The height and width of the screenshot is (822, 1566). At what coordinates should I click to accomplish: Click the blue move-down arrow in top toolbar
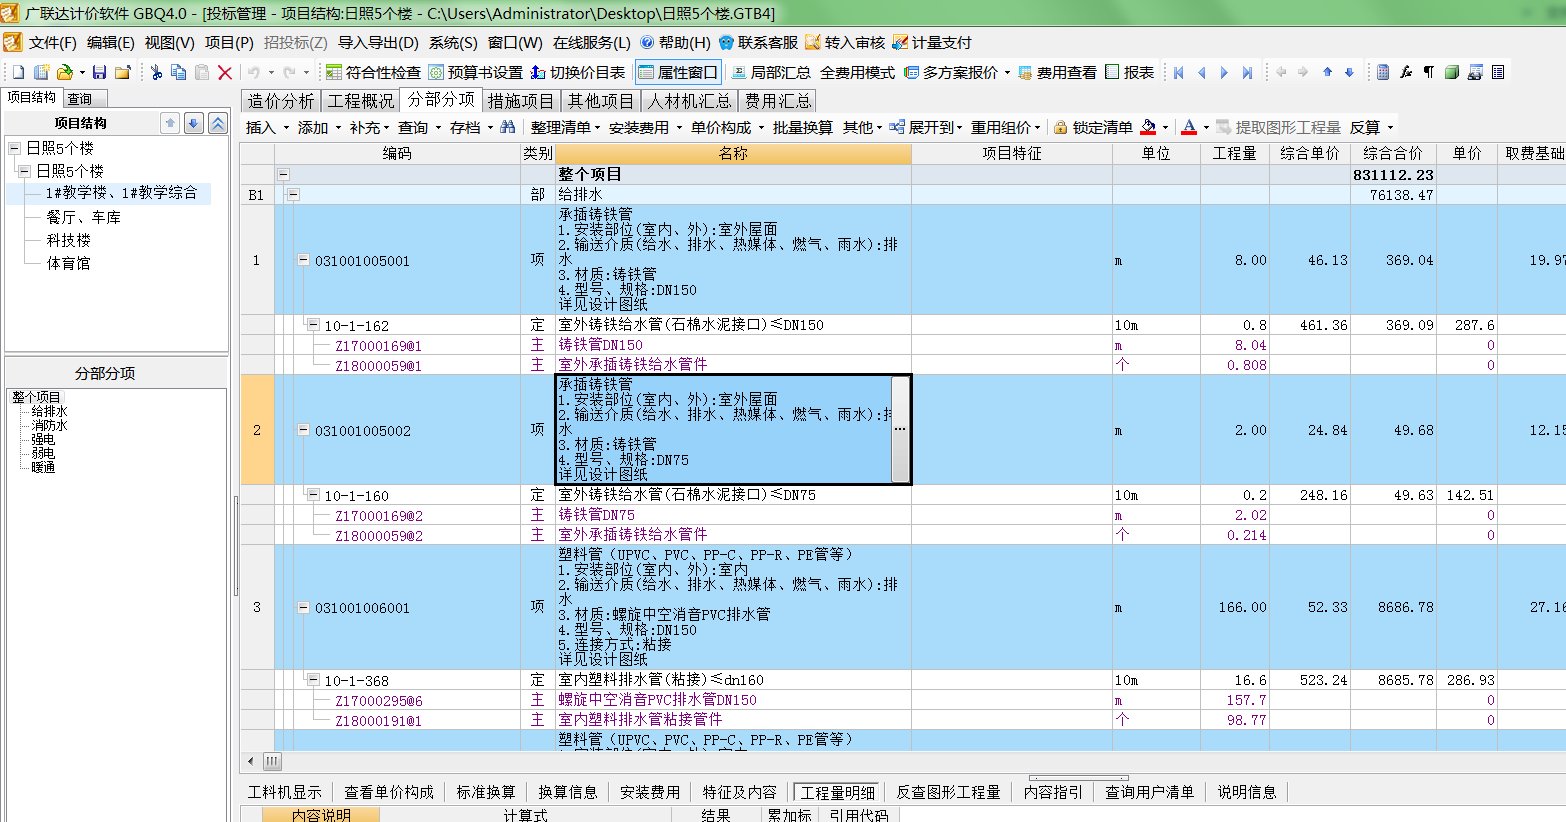(x=1349, y=72)
